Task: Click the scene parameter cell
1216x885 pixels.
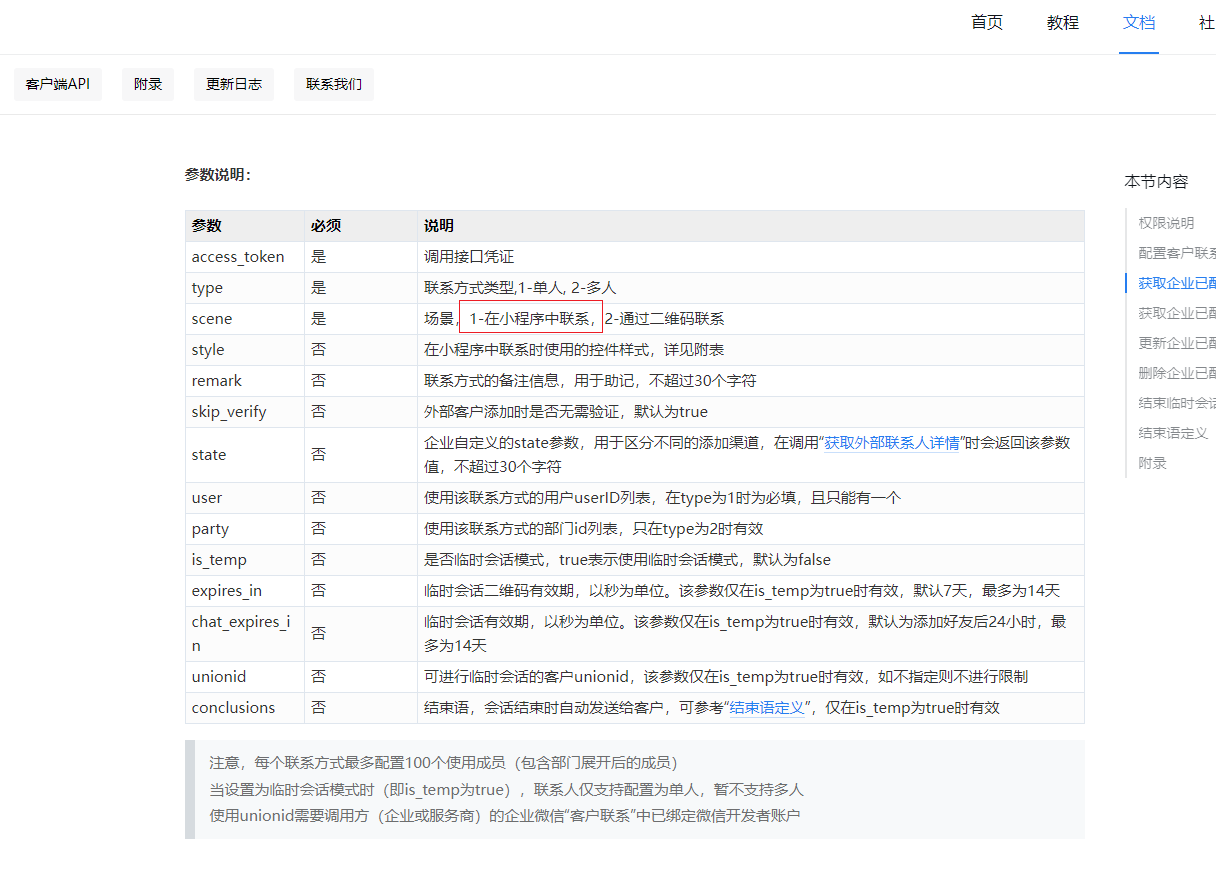Action: tap(245, 319)
